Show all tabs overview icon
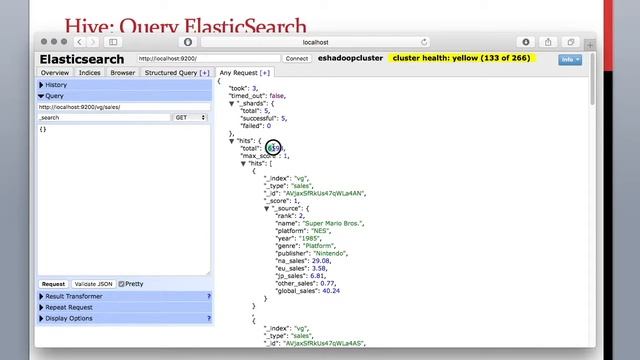The width and height of the screenshot is (640, 360). tap(571, 42)
